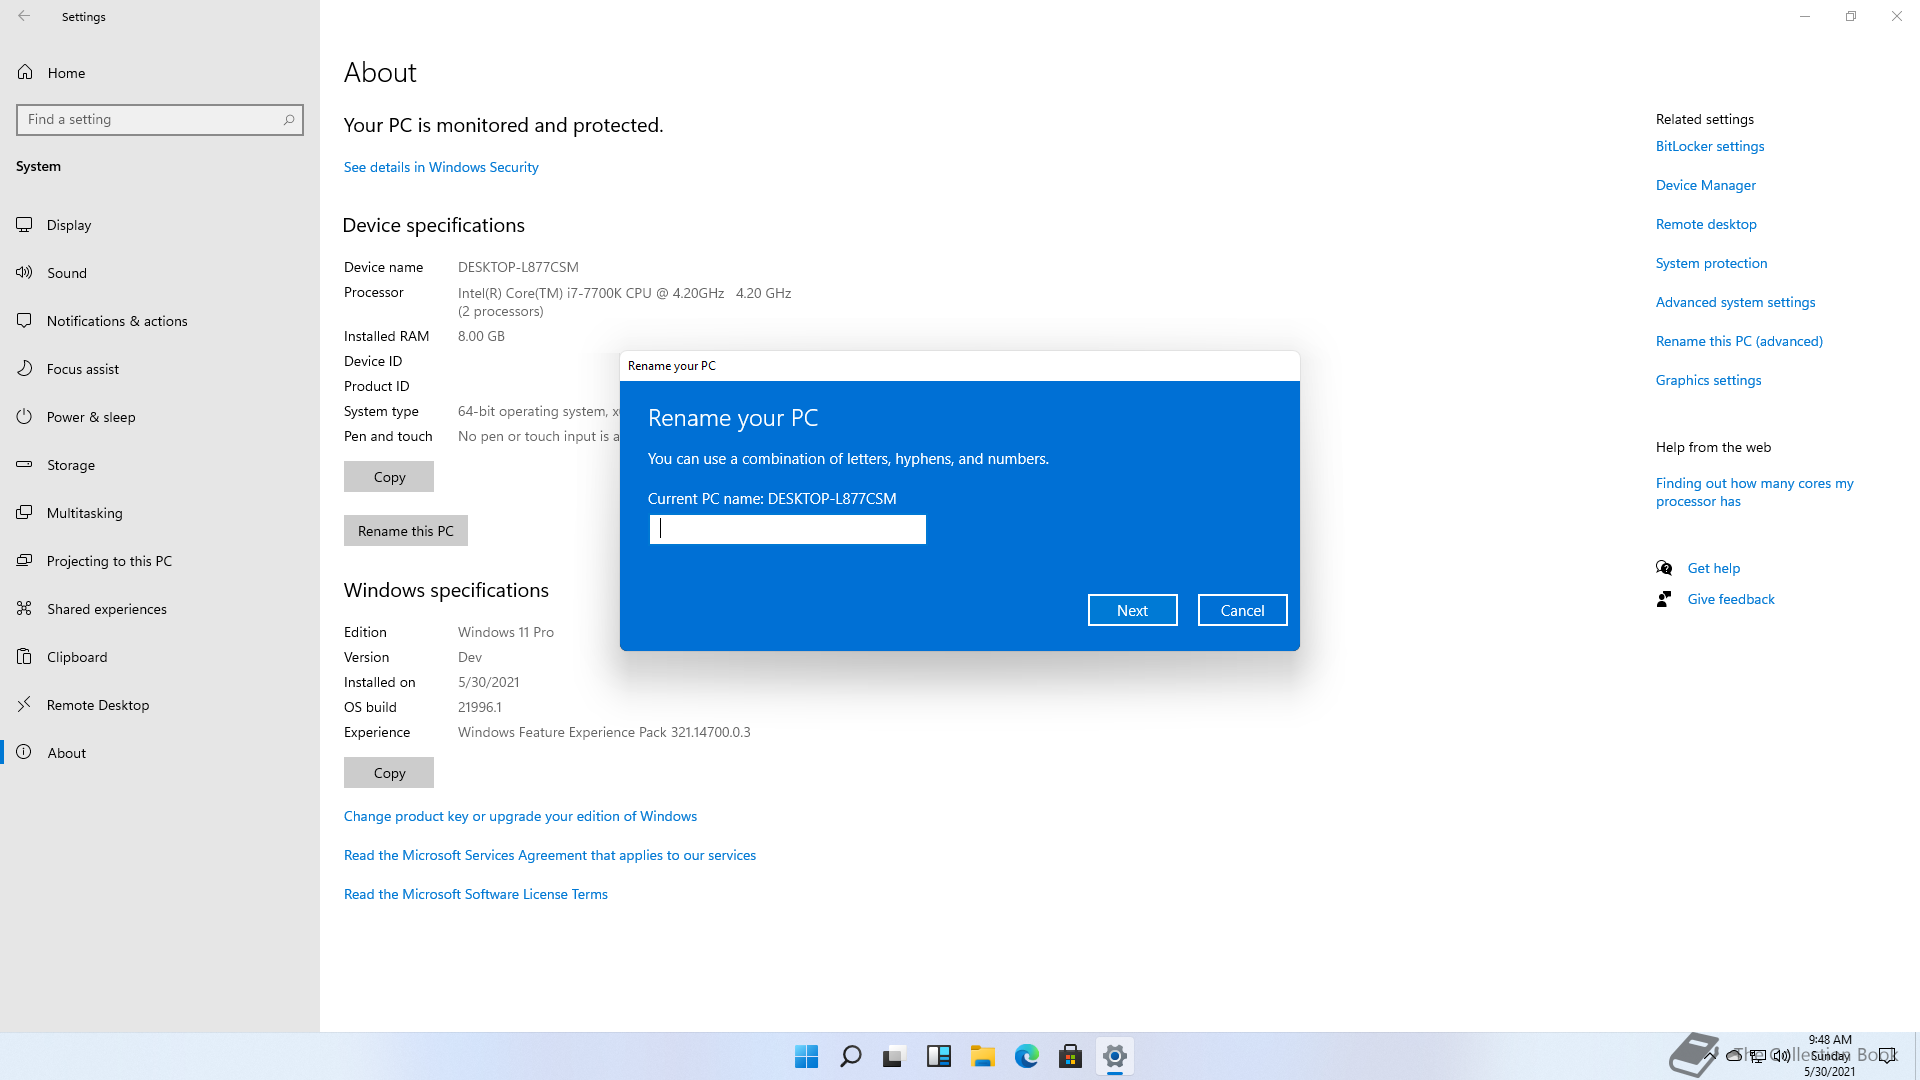Open Widgets from the taskbar

(939, 1056)
